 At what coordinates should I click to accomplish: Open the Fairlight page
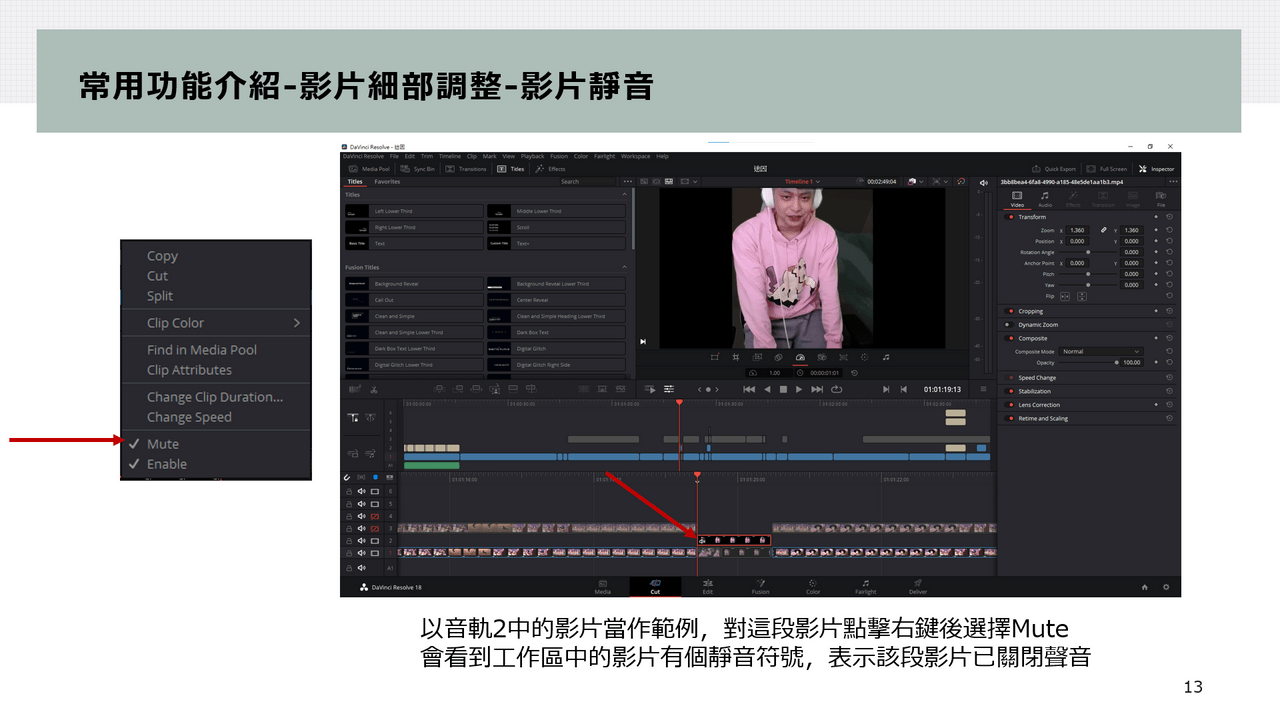pyautogui.click(x=865, y=586)
